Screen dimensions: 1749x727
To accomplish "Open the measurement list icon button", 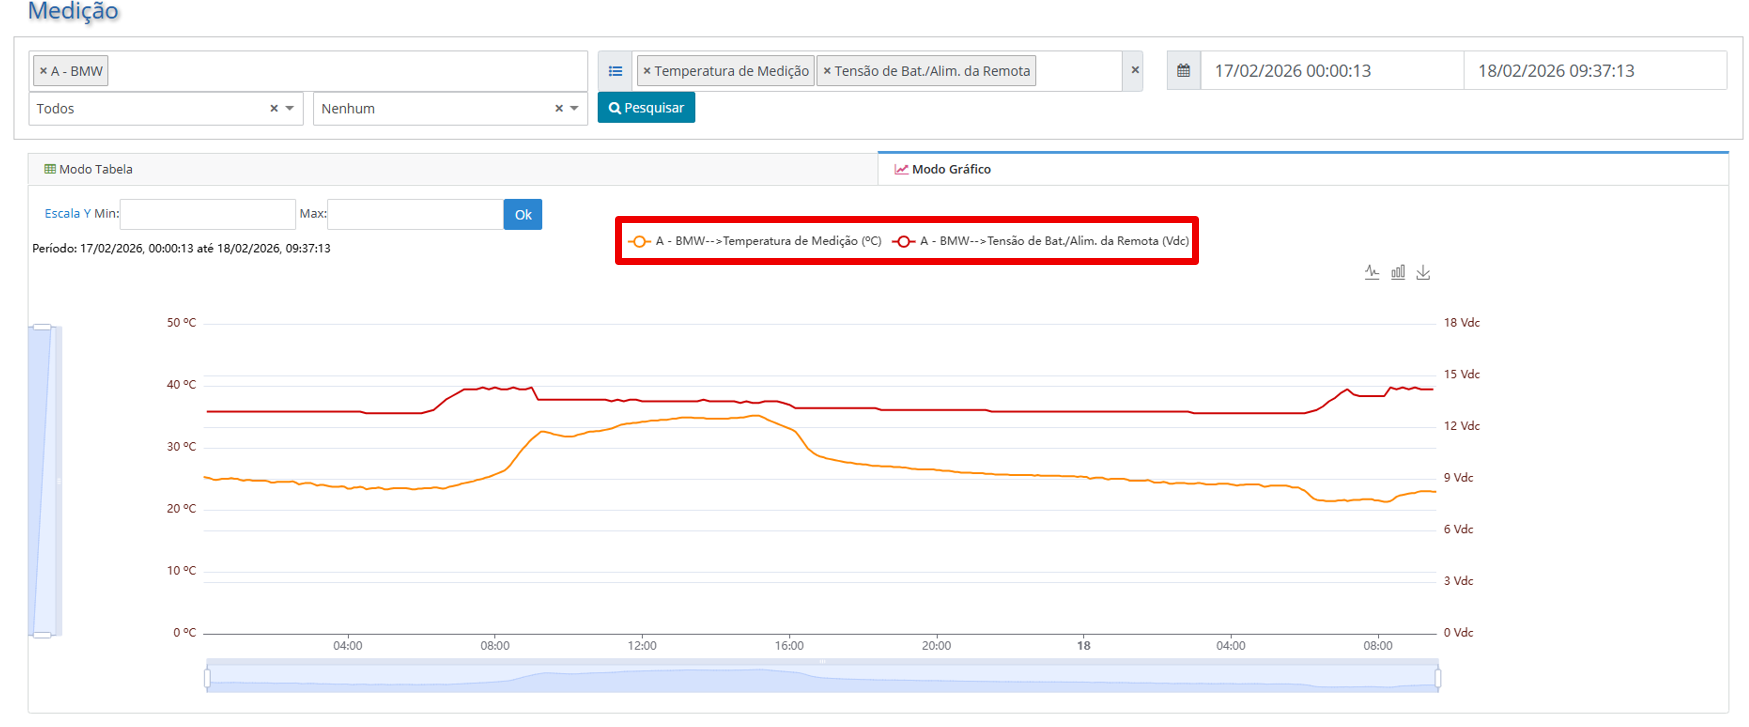I will [616, 71].
